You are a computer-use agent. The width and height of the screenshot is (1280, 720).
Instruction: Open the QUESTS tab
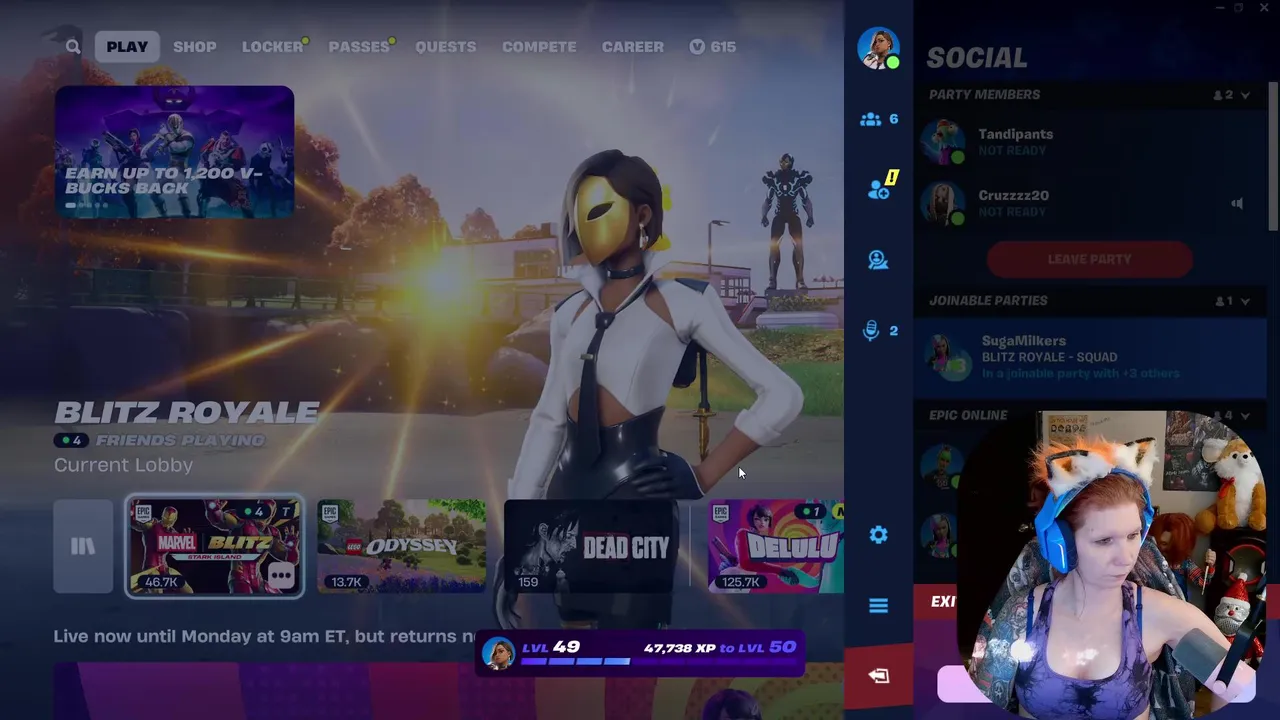pyautogui.click(x=446, y=47)
